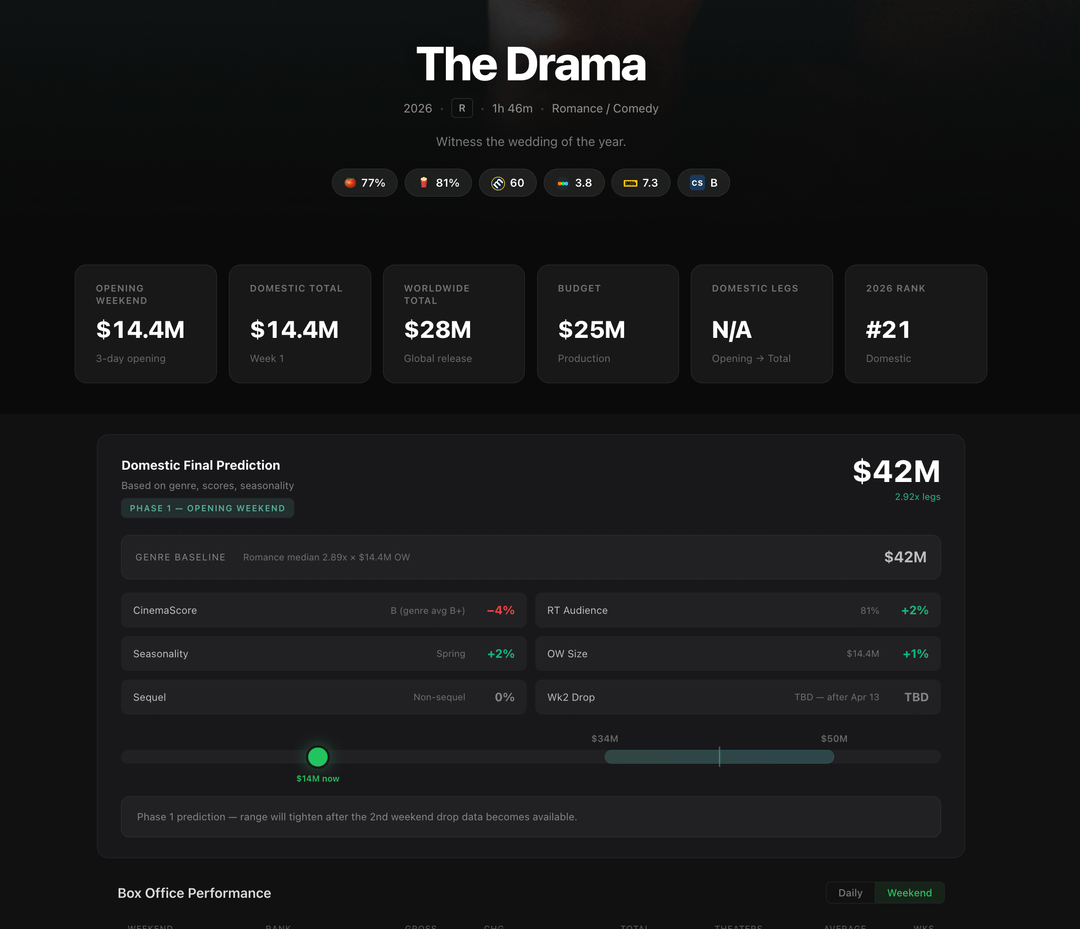
Task: Click the green $14M now marker
Action: point(318,757)
